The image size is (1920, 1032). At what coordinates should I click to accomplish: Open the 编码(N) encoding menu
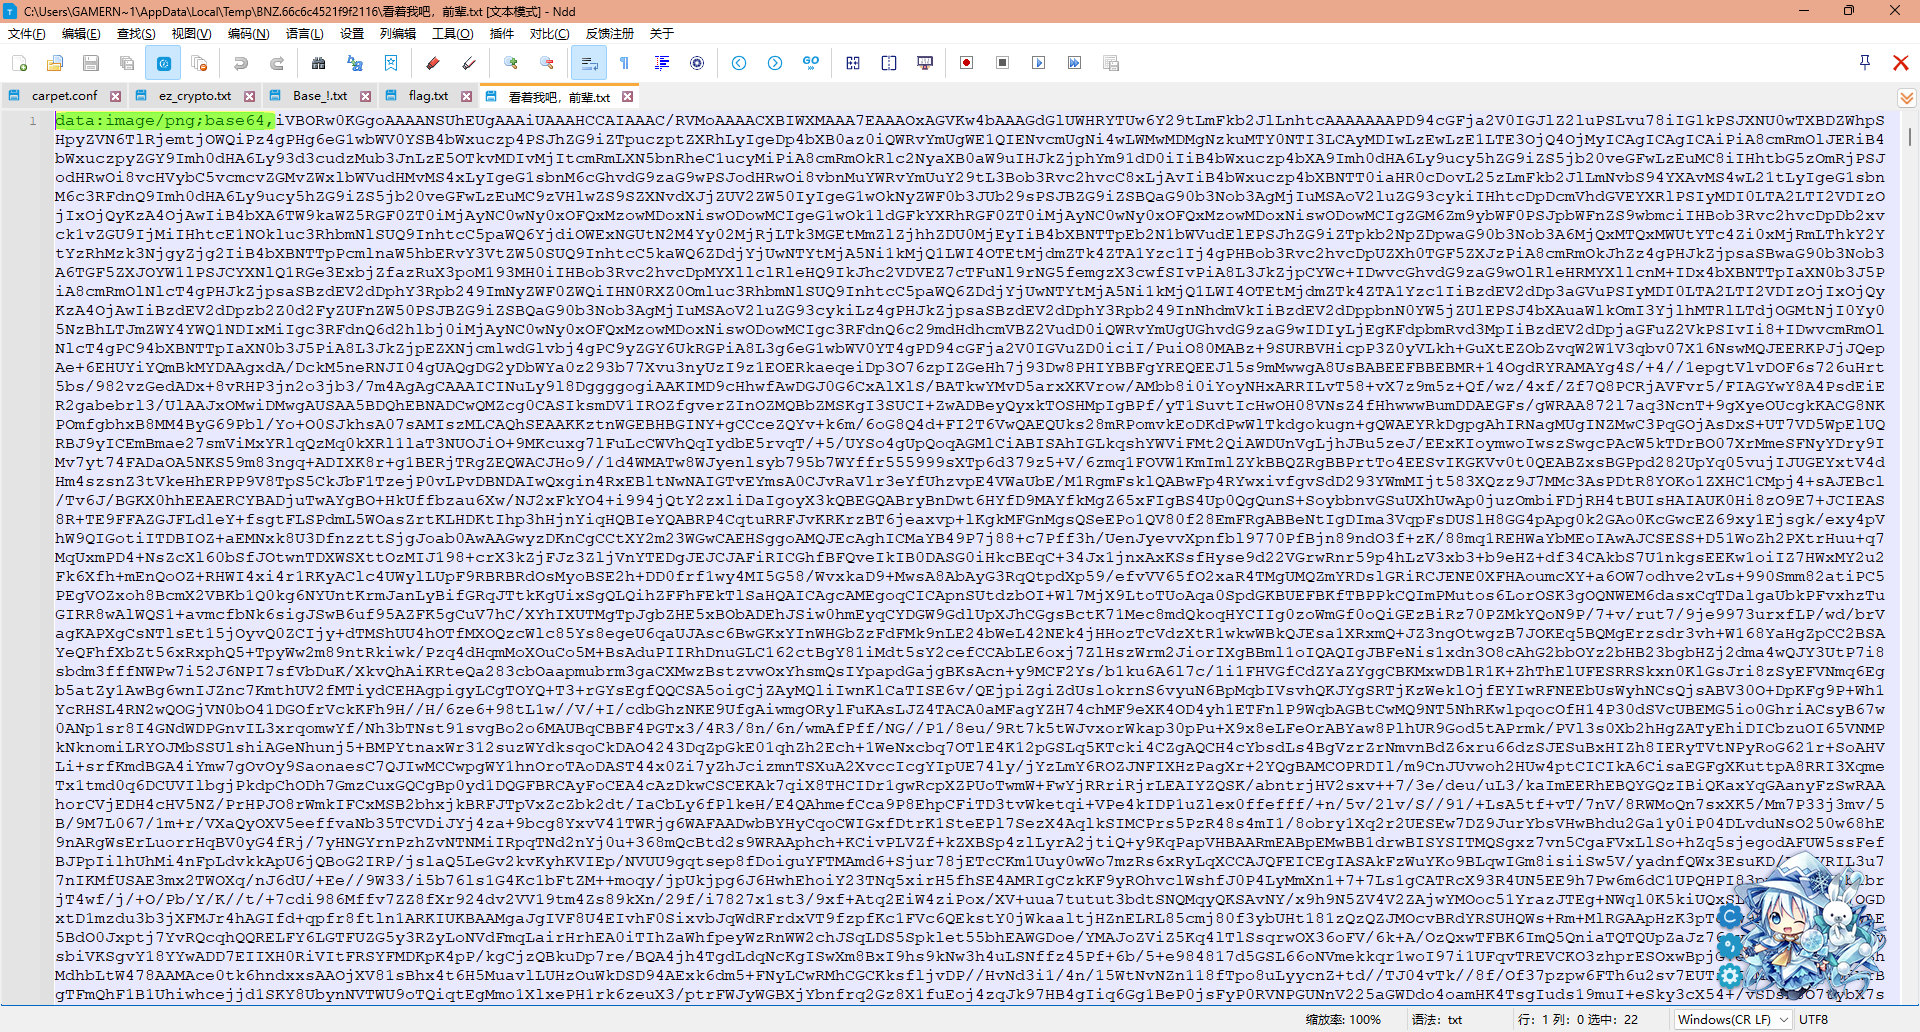click(x=248, y=33)
